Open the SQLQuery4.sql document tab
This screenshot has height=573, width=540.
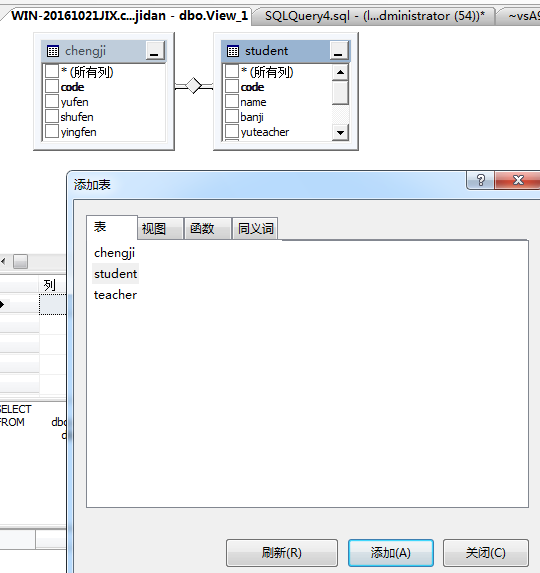click(374, 16)
